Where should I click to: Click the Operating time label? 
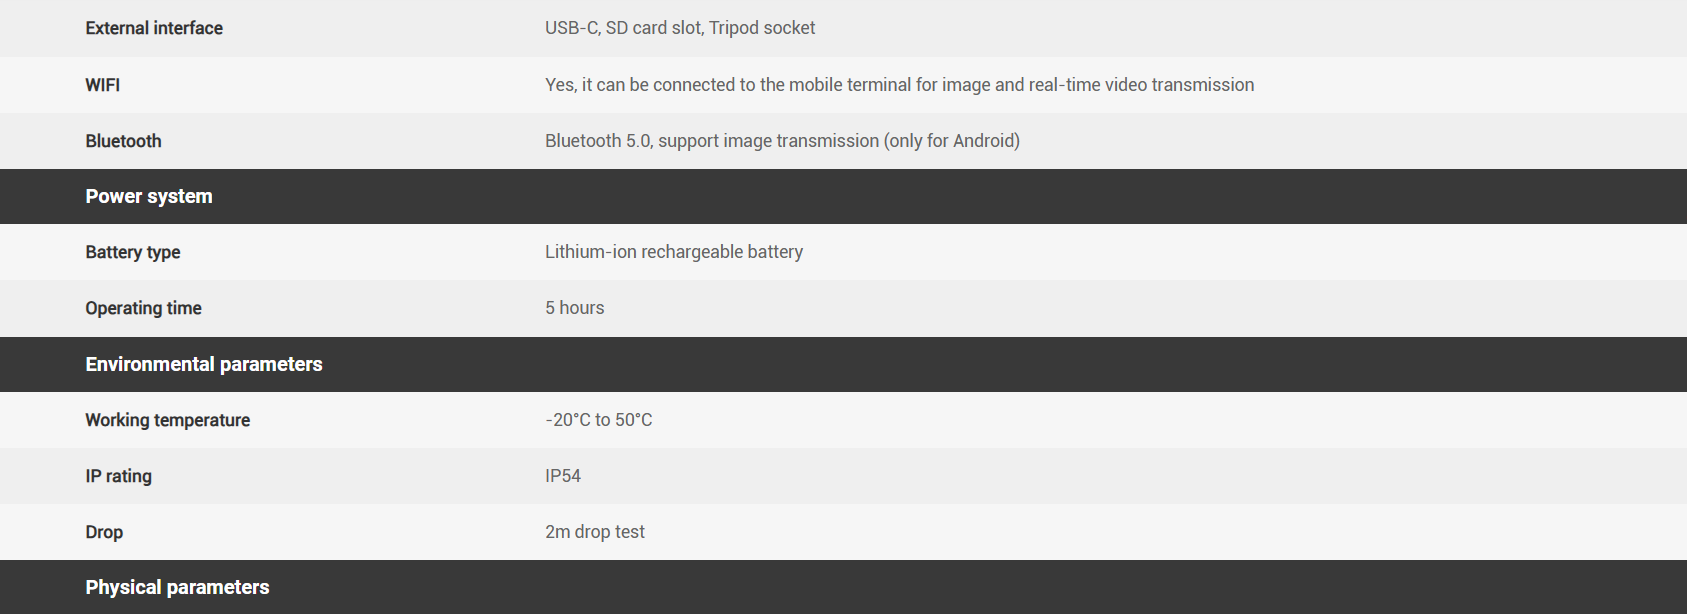(x=143, y=308)
